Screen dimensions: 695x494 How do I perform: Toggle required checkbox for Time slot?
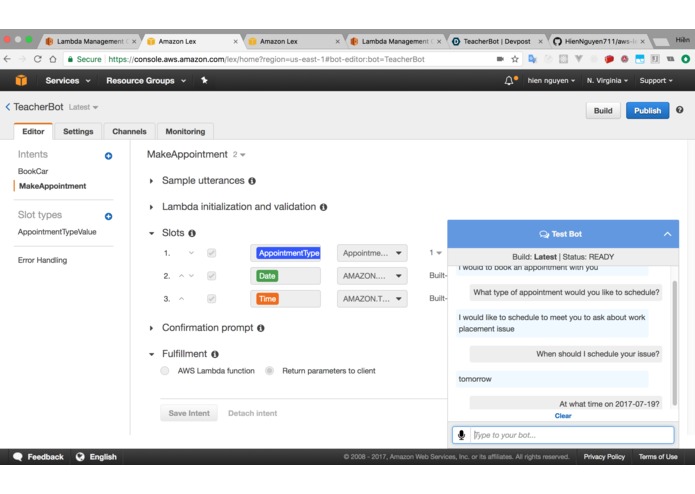211,299
